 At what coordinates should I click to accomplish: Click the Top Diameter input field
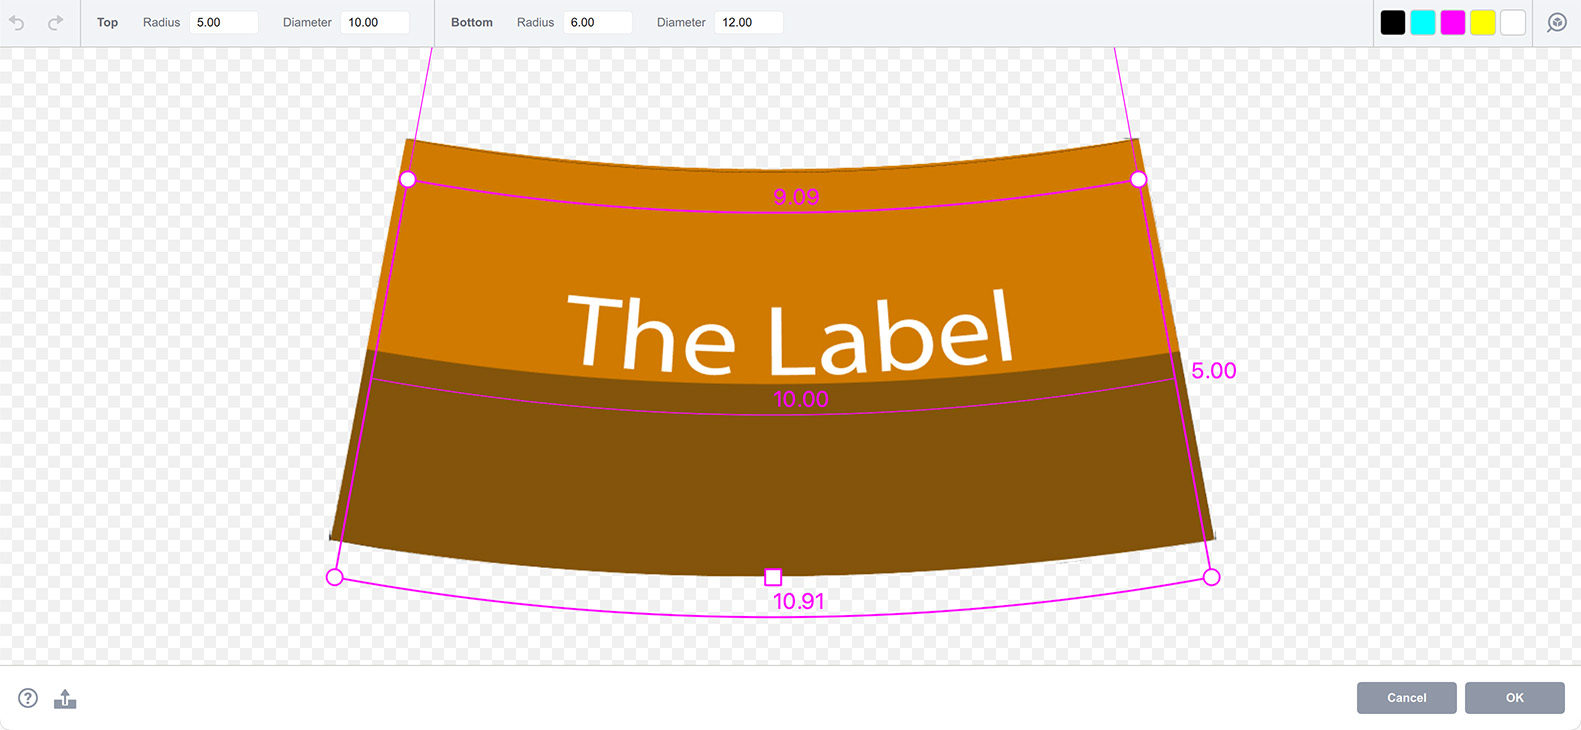[375, 22]
